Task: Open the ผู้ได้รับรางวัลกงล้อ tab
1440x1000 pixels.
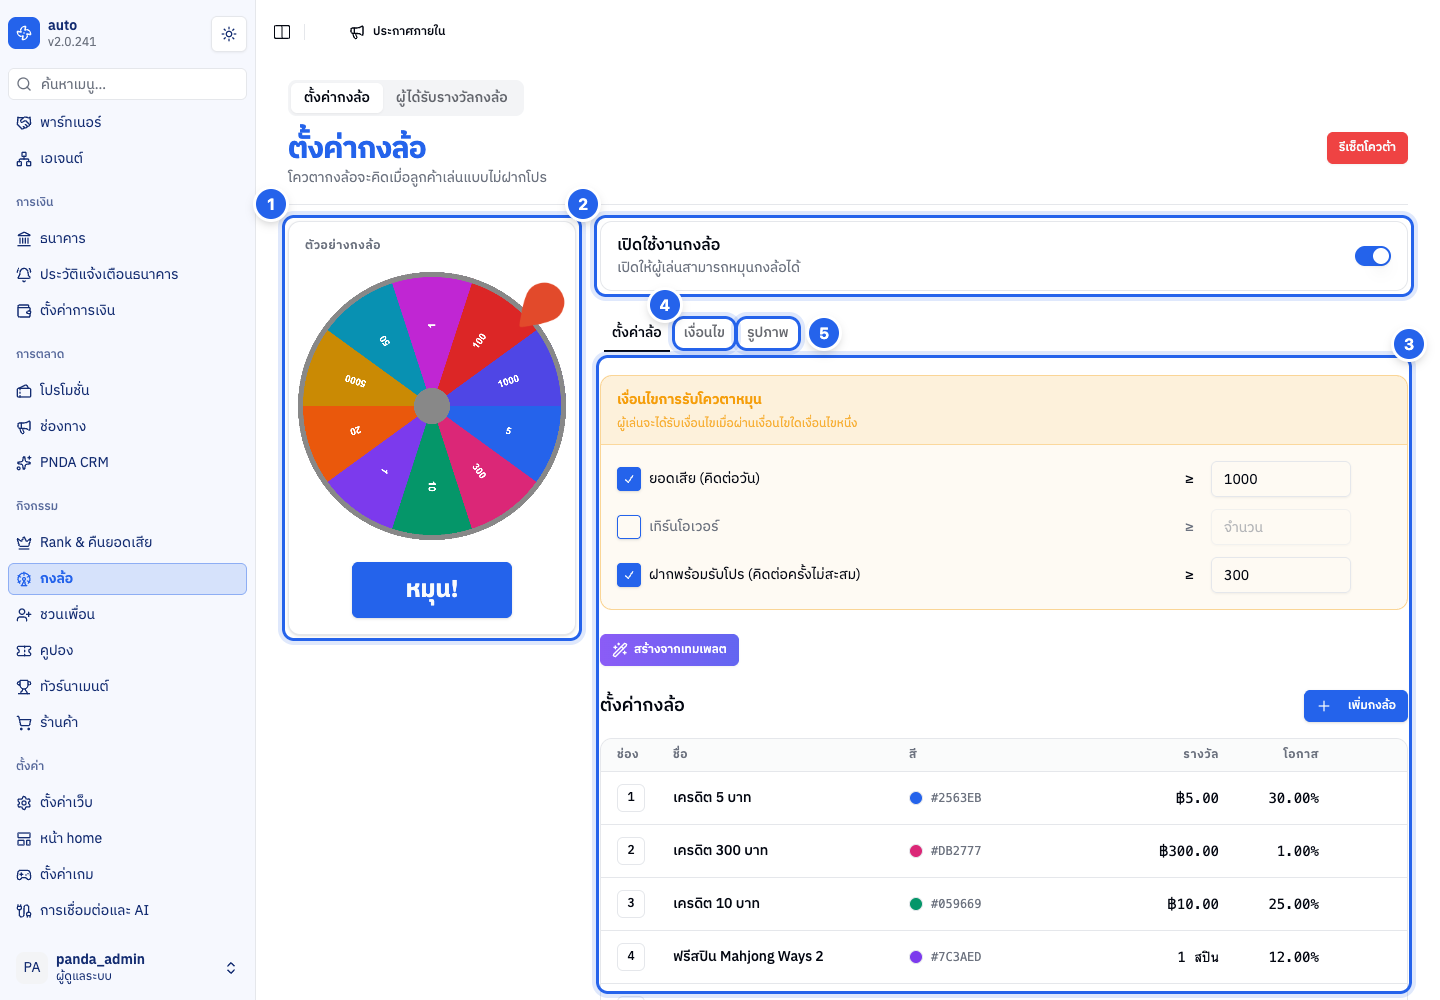Action: [451, 98]
